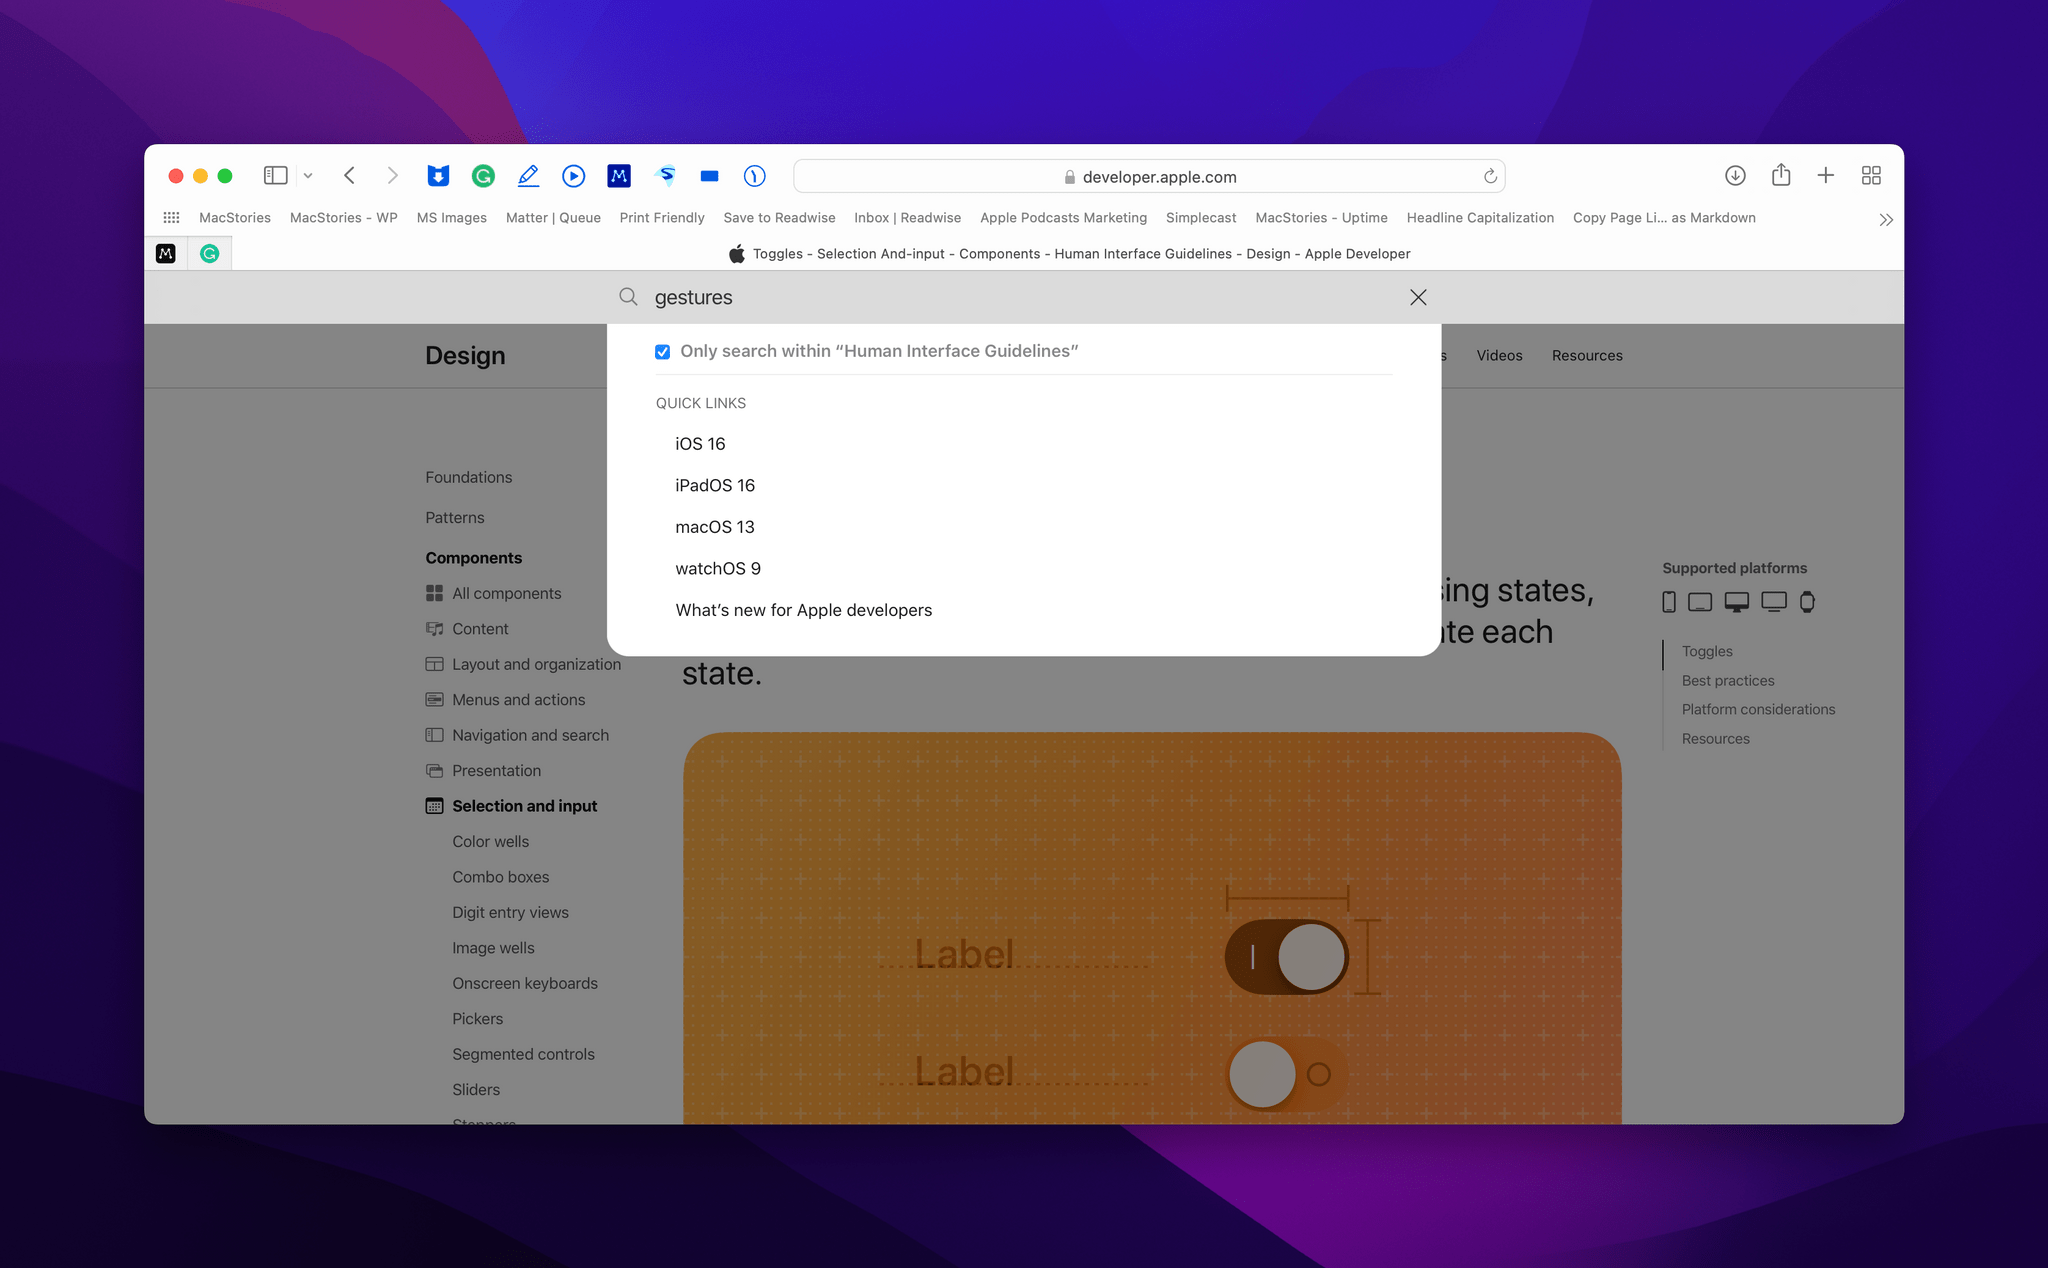The image size is (2048, 1268).
Task: Uncheck Only search within Human Interface Guidelines
Action: [x=662, y=352]
